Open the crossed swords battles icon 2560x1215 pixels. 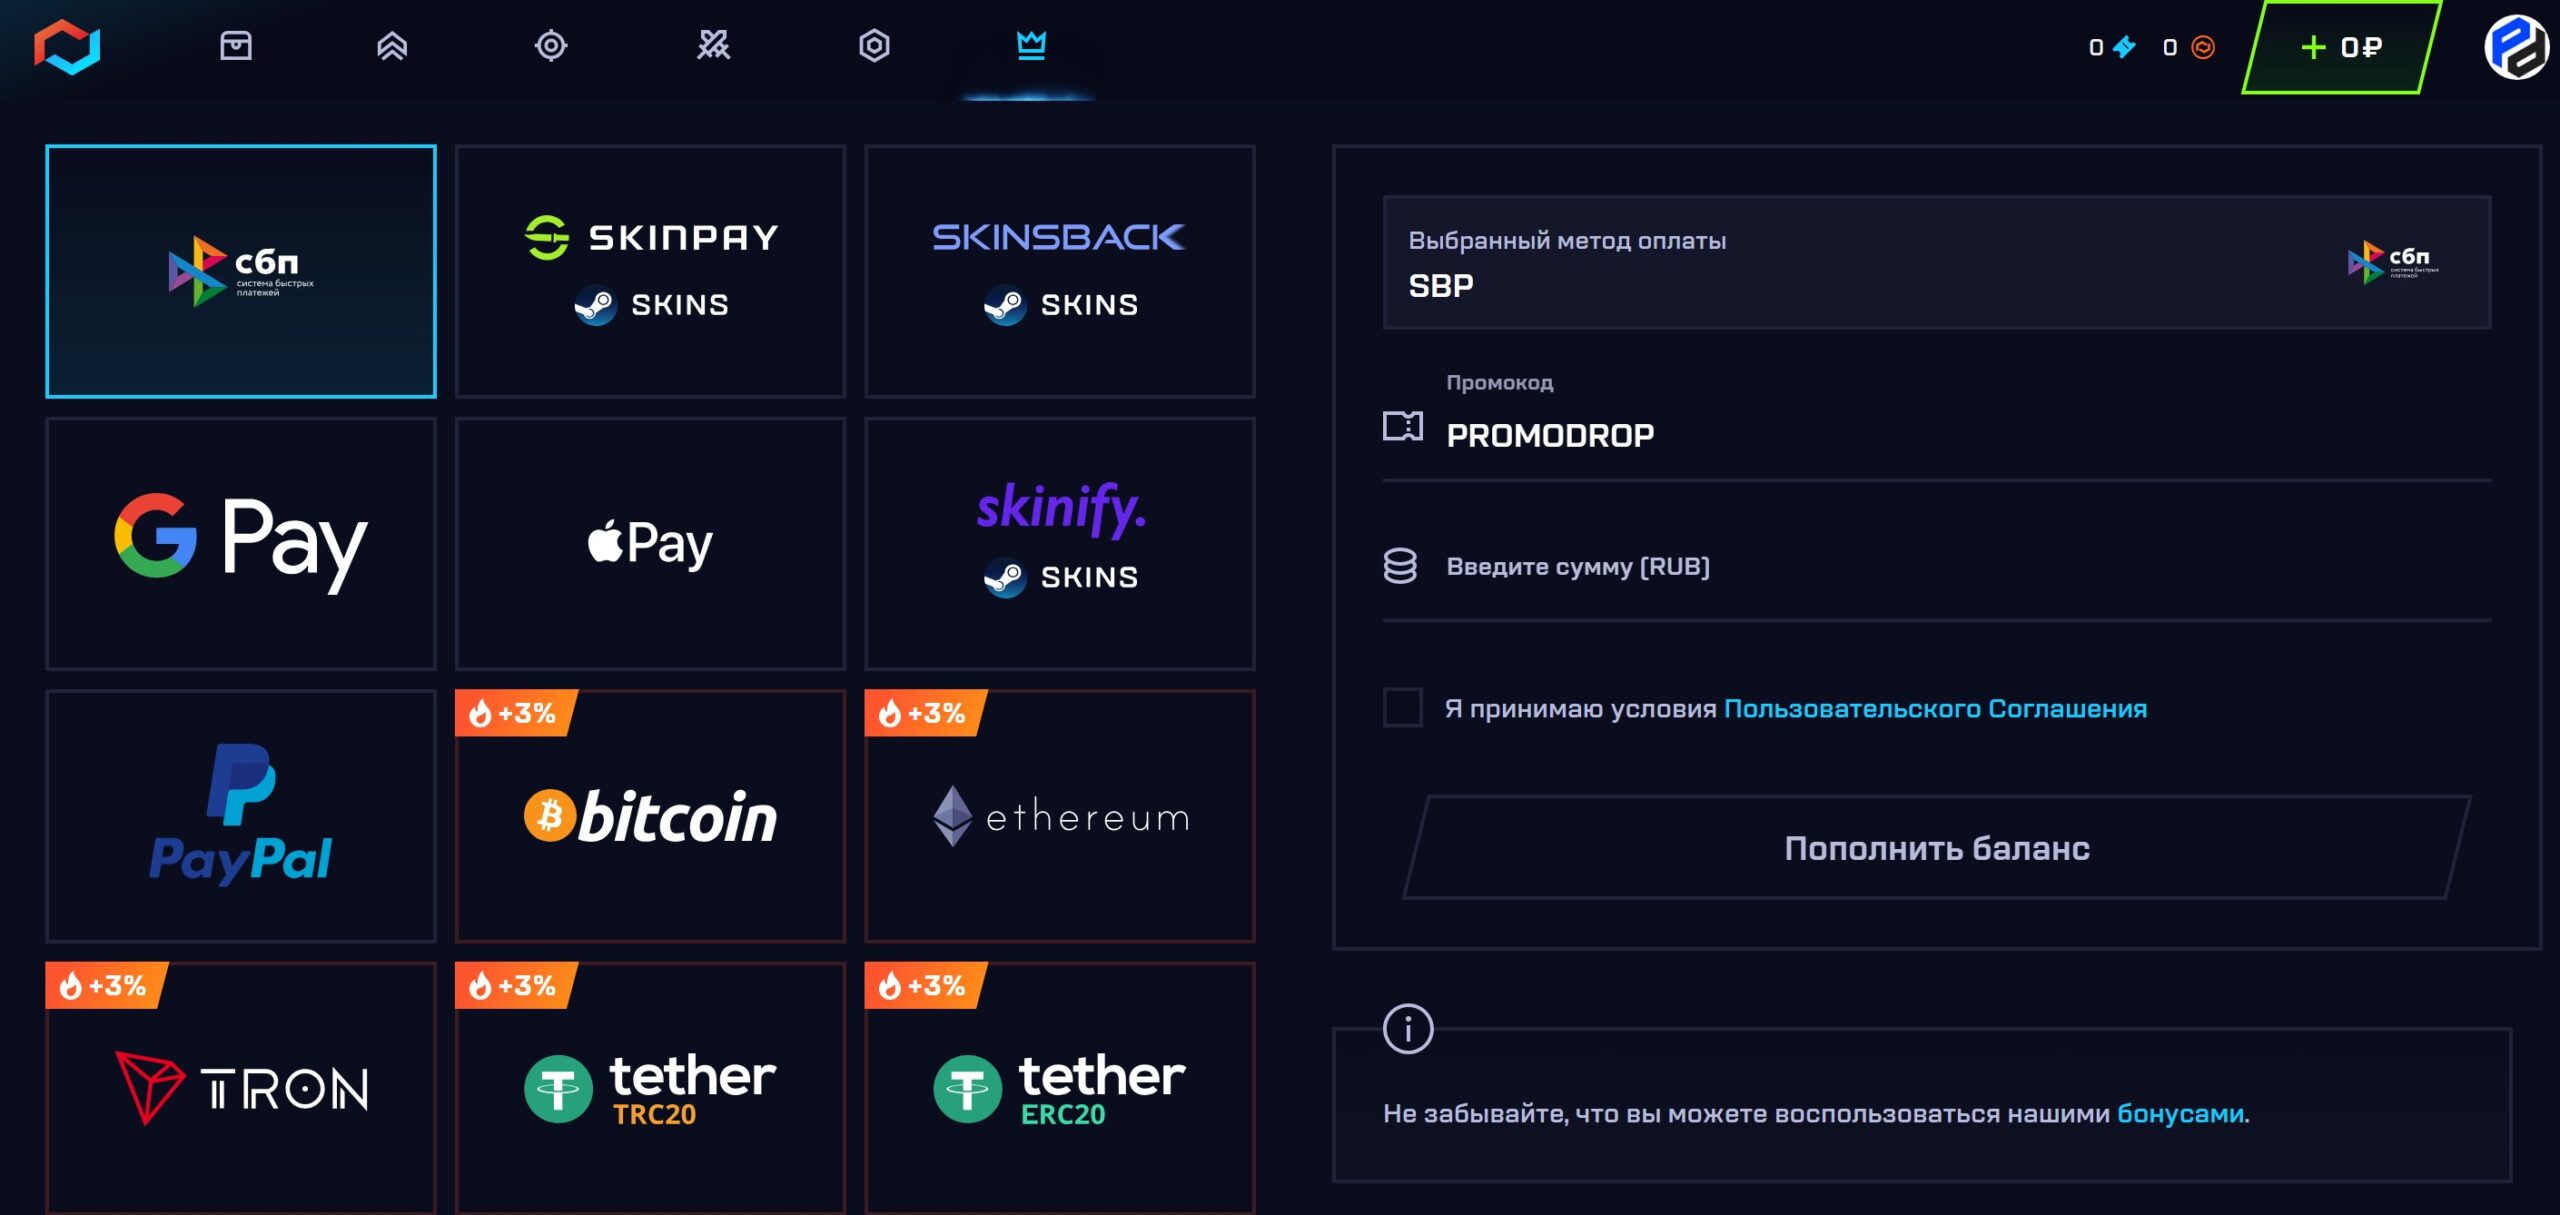[713, 45]
